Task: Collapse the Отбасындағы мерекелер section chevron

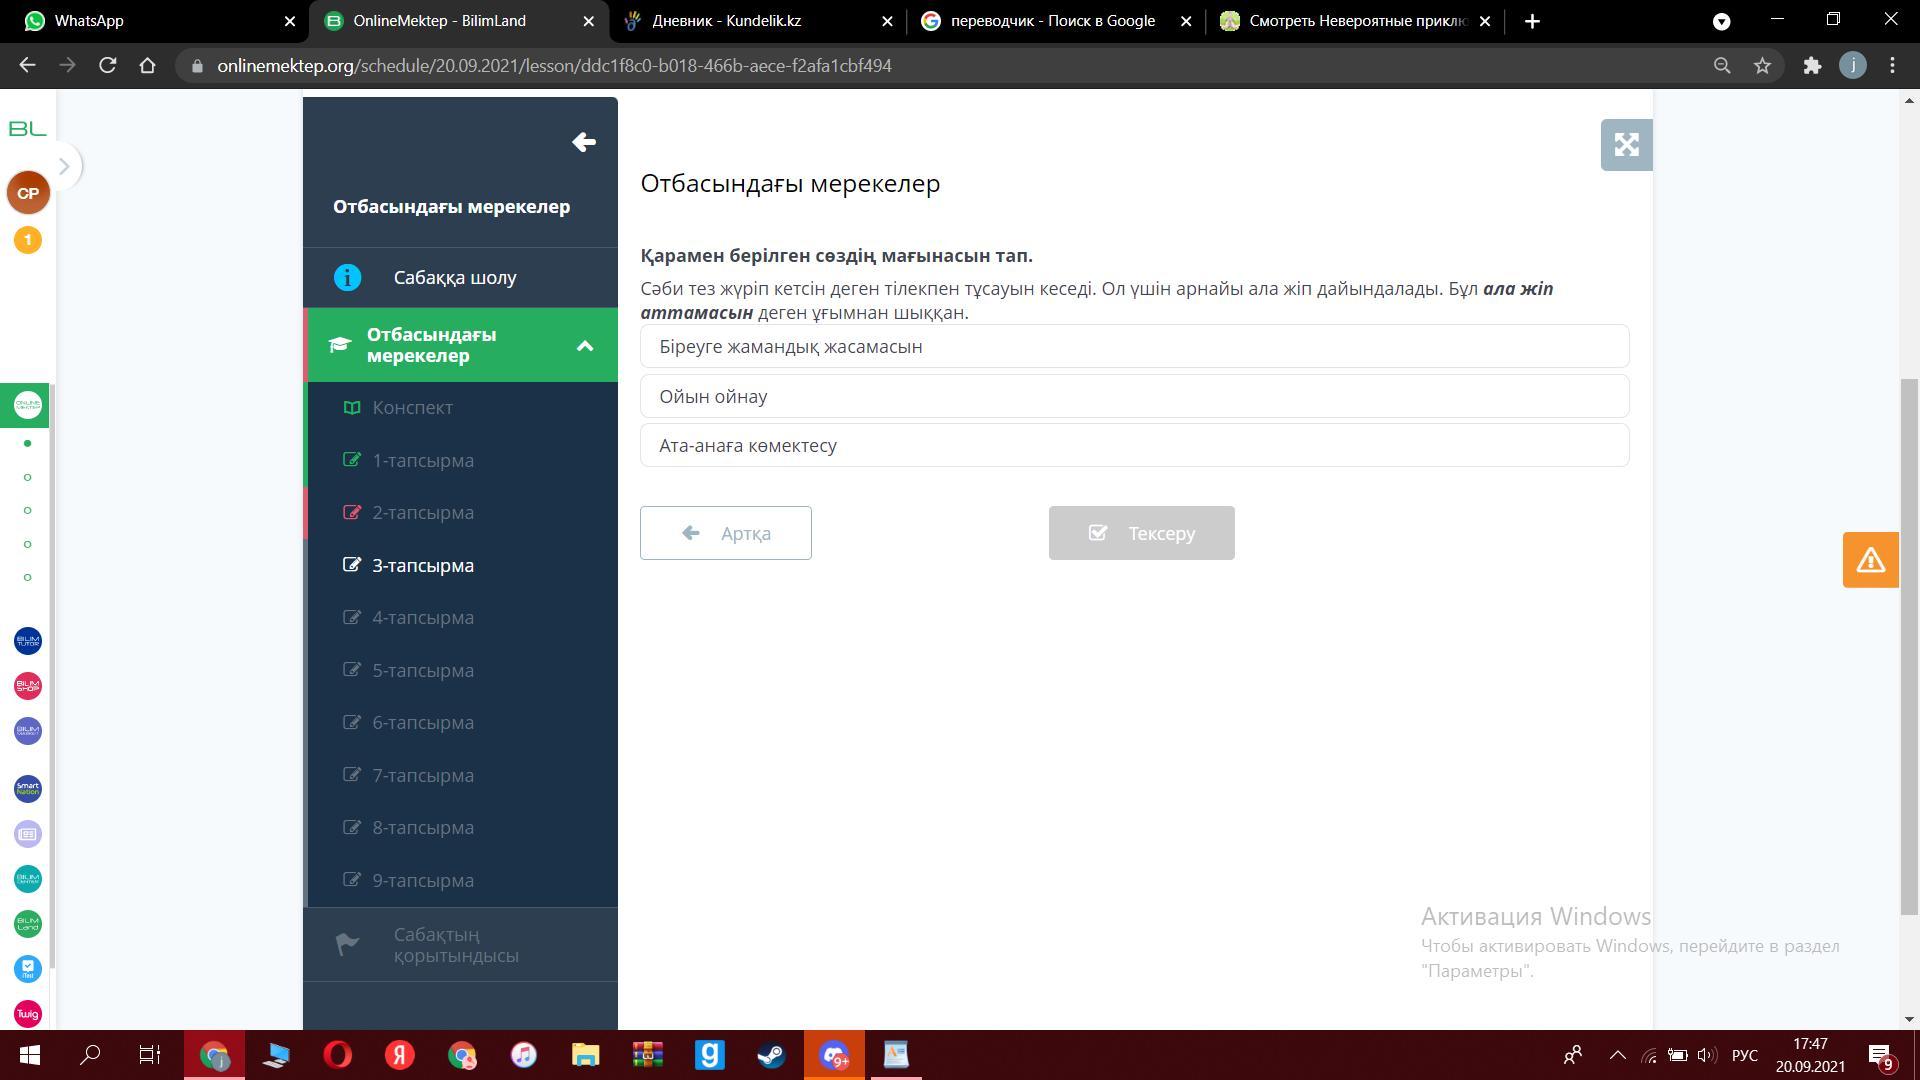Action: tap(585, 346)
